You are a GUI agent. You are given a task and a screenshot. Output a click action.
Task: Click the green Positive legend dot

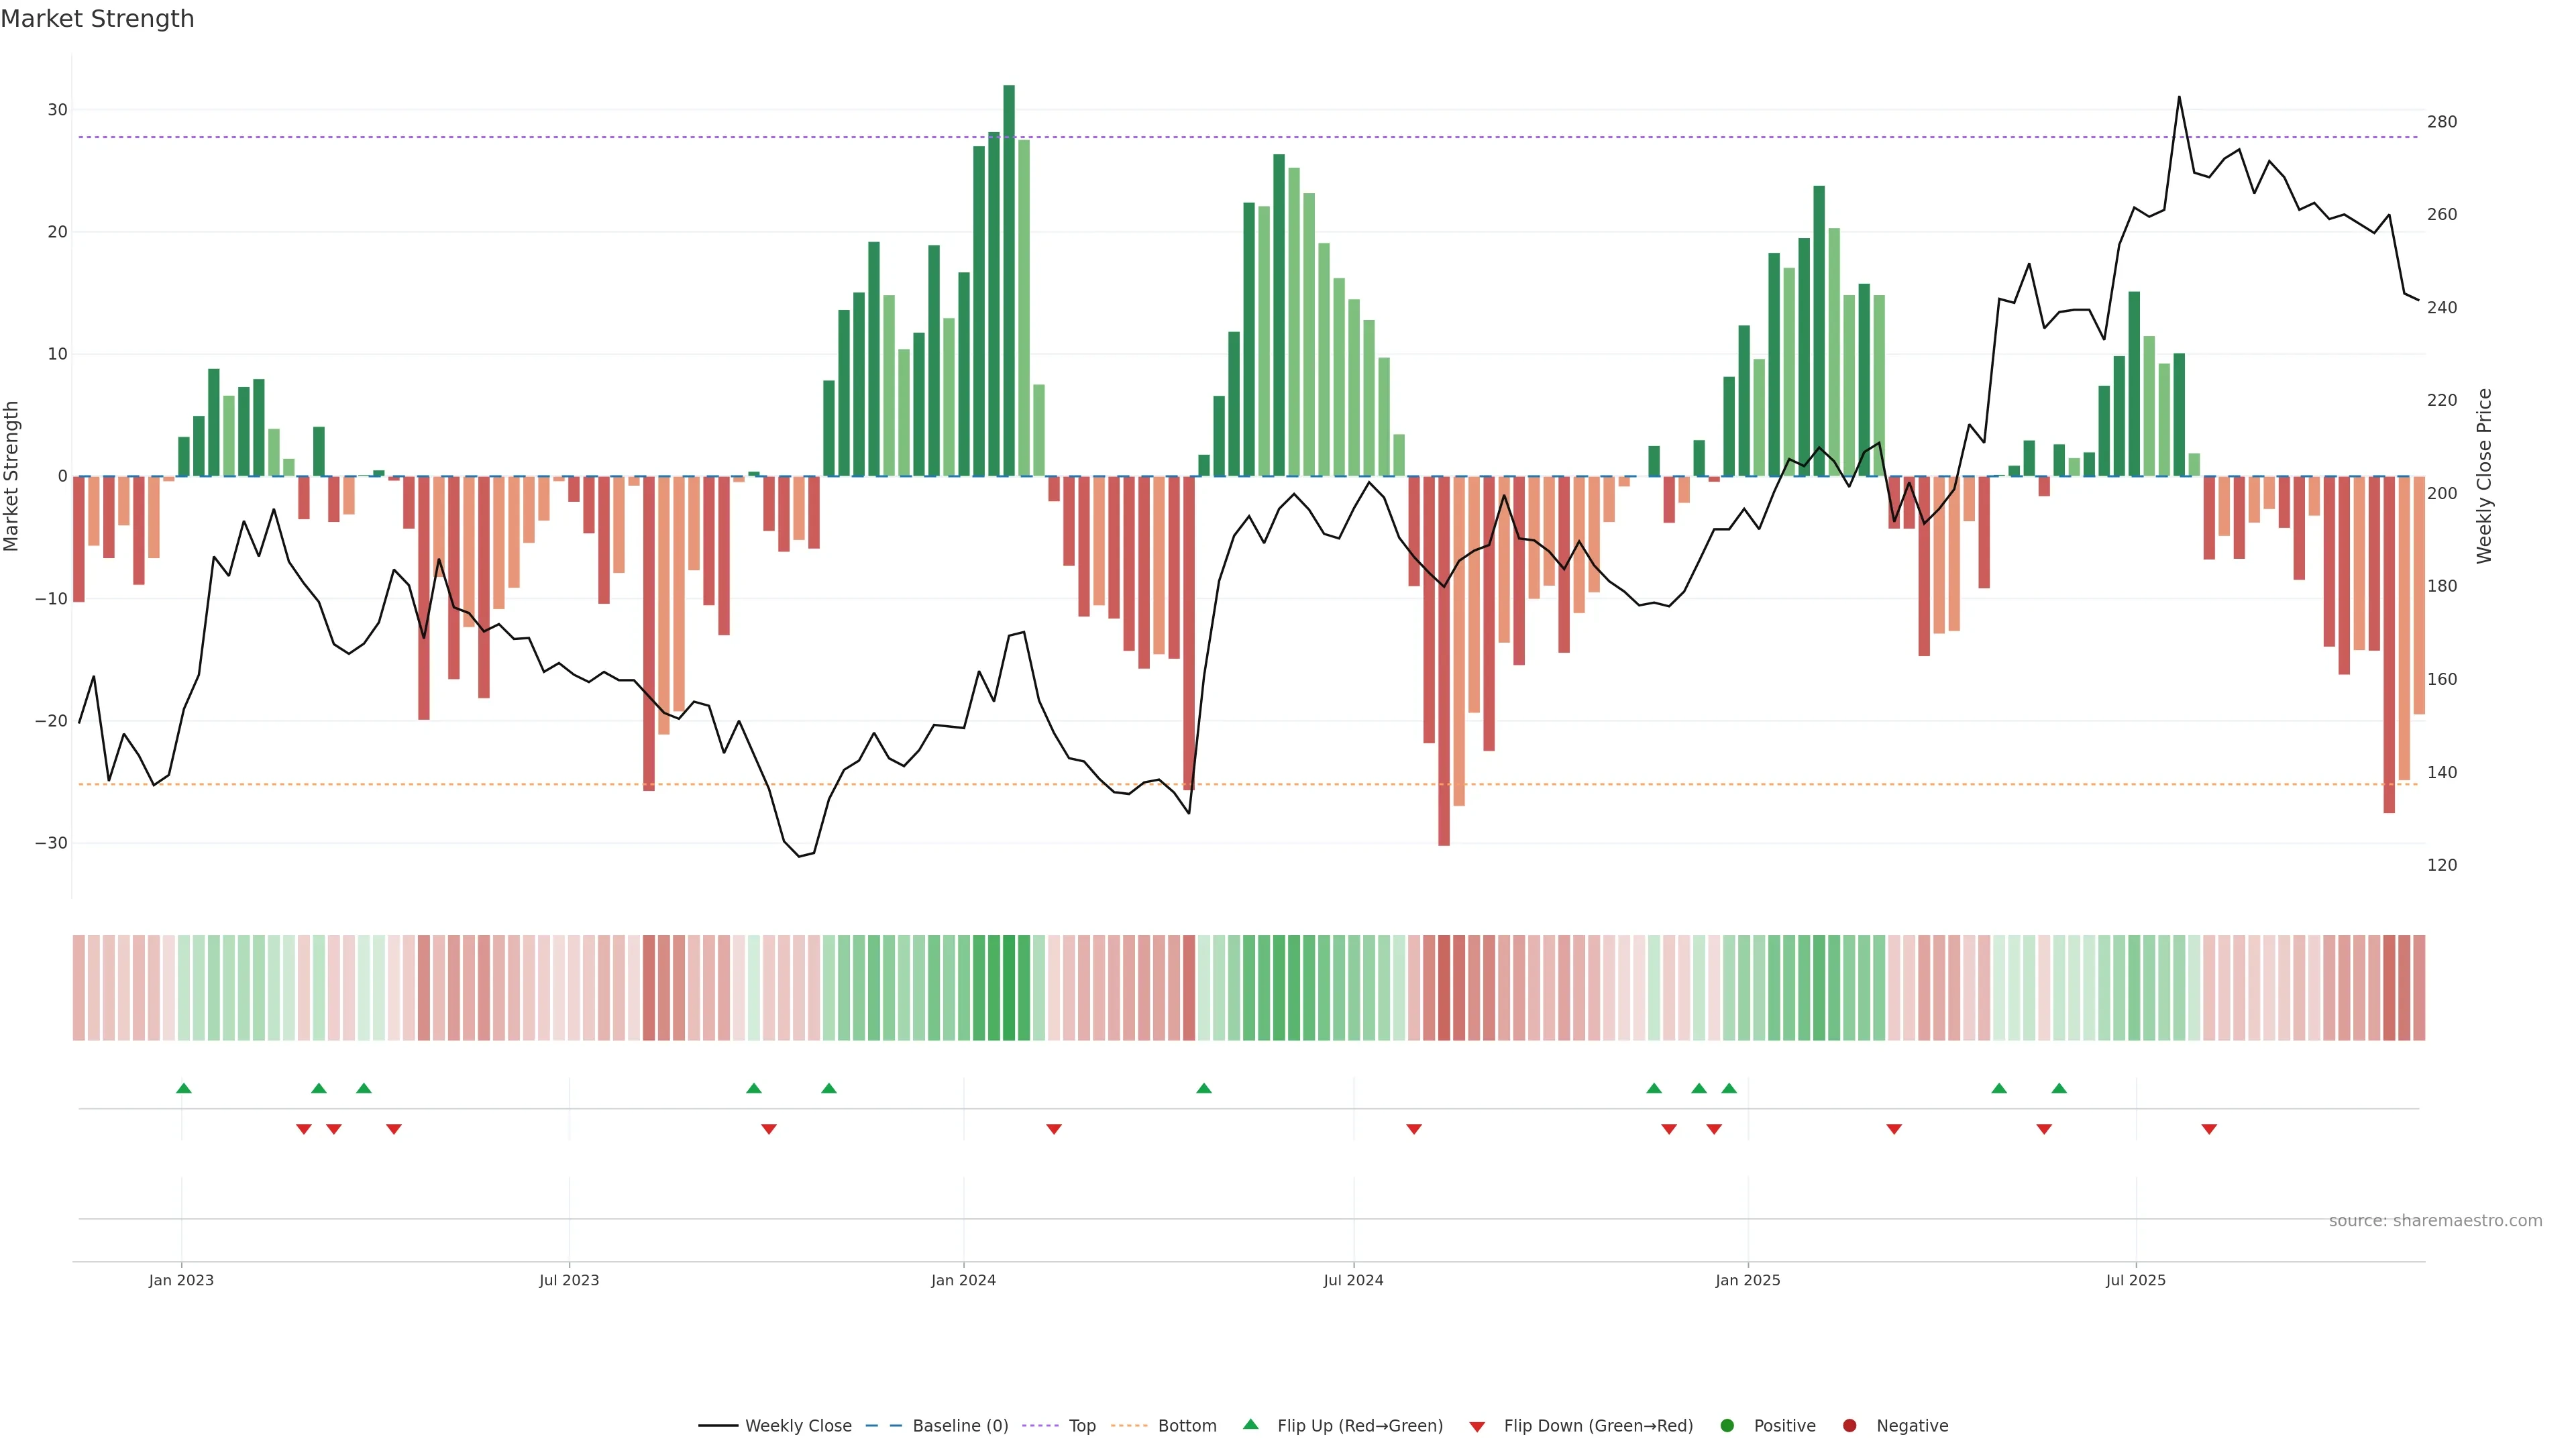pos(1727,1426)
